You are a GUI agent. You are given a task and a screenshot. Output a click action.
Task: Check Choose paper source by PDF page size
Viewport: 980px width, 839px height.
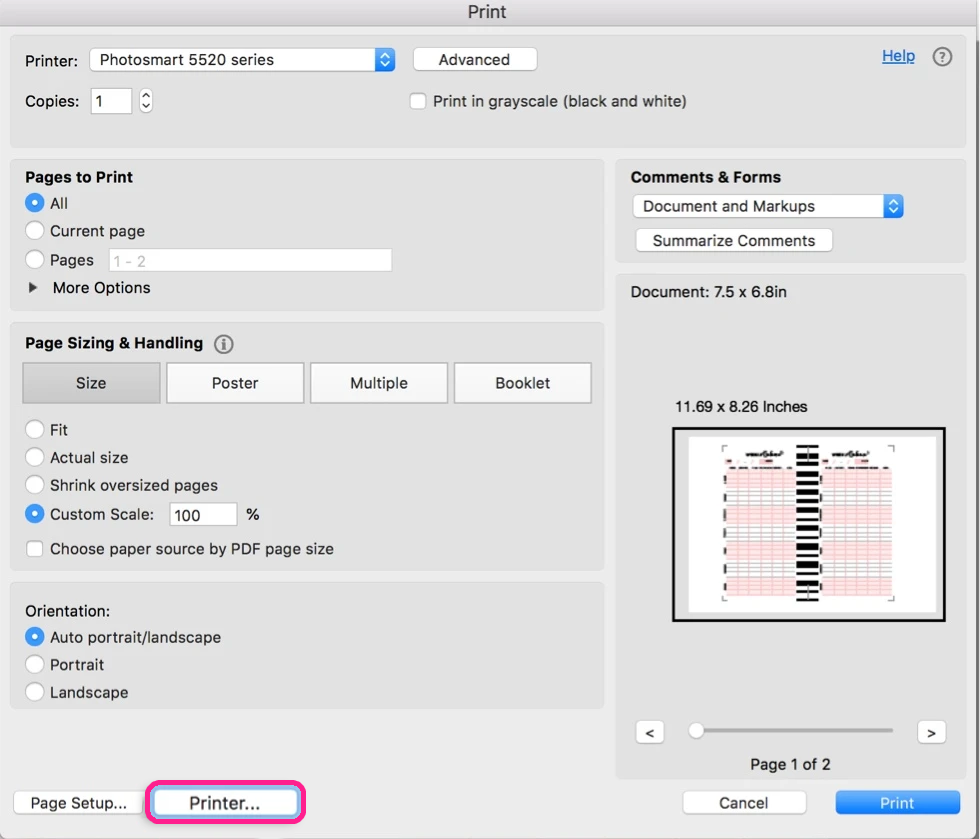coord(35,549)
